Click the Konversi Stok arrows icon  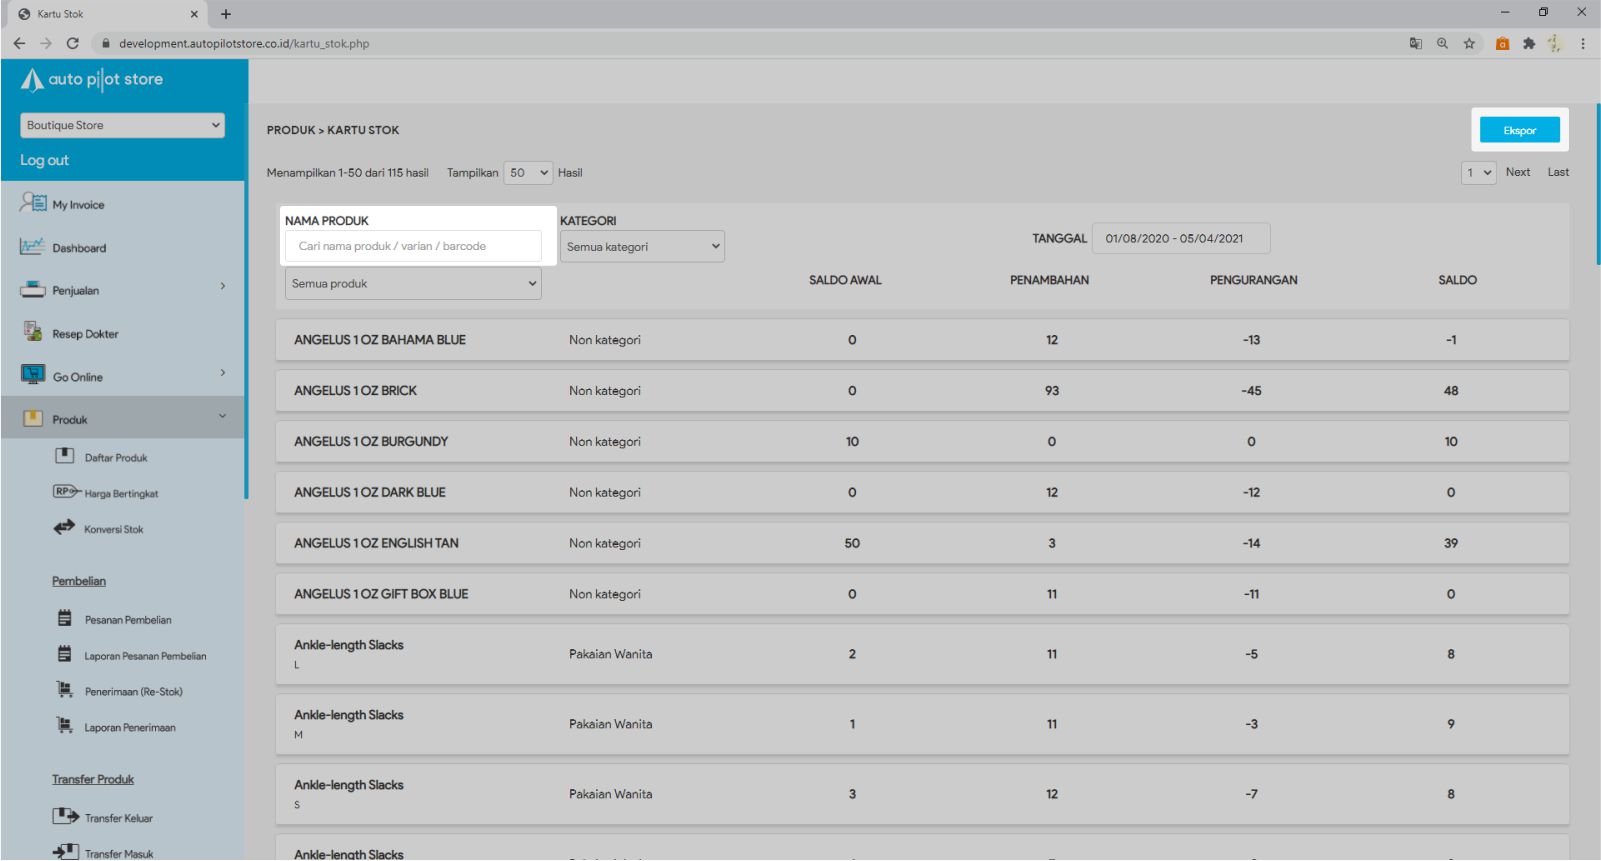pyautogui.click(x=64, y=527)
